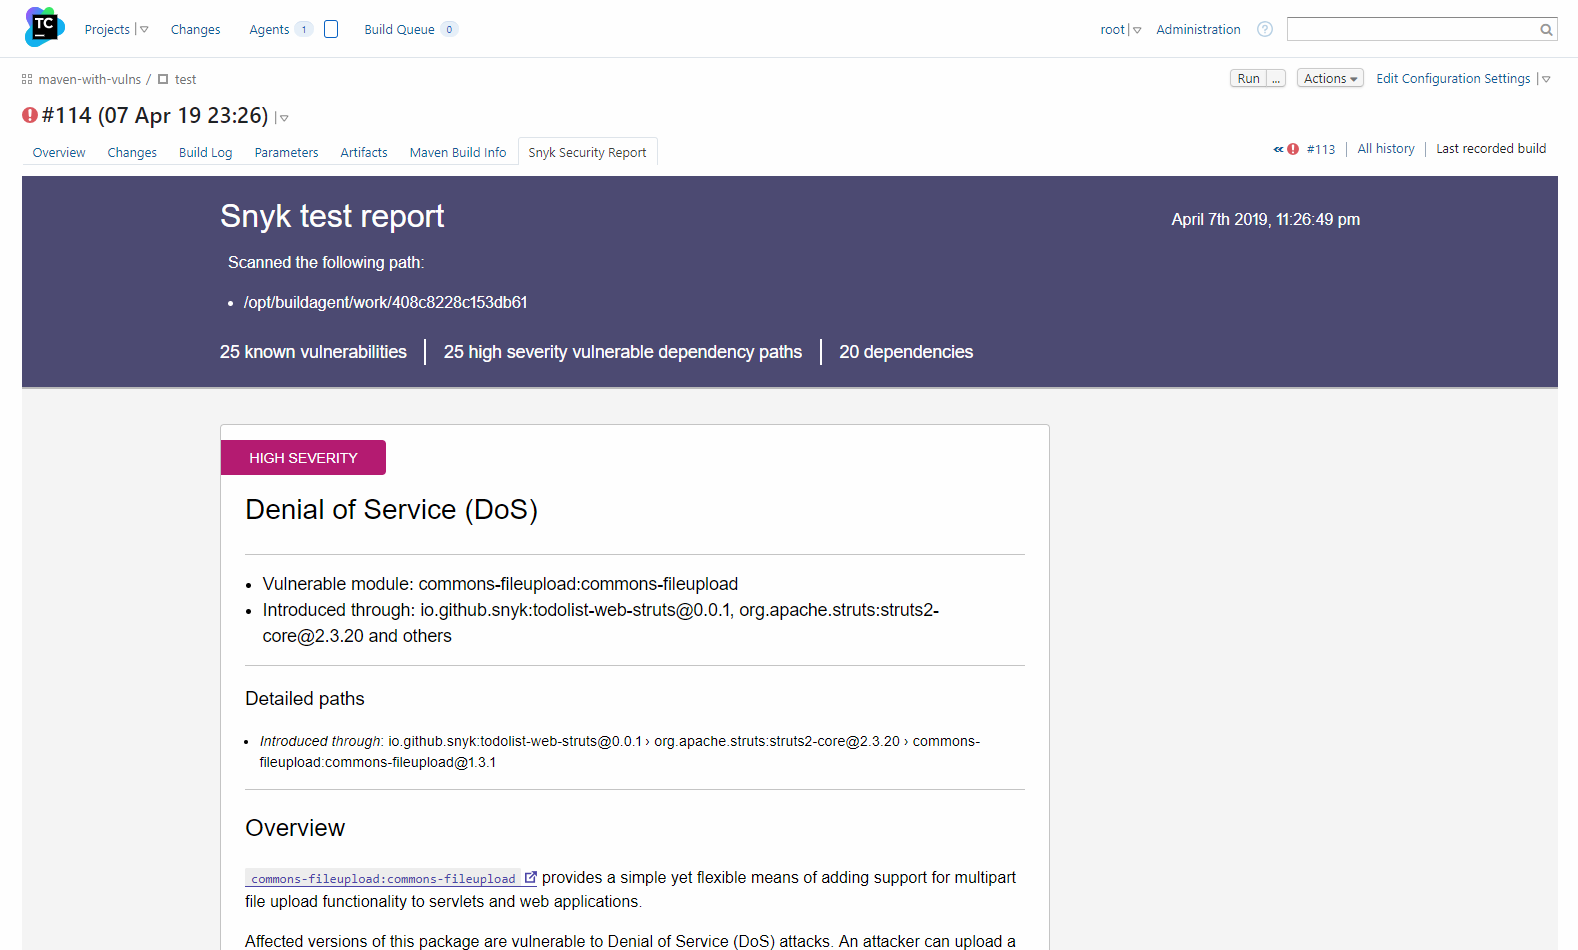Switch to the Overview tab

click(59, 152)
